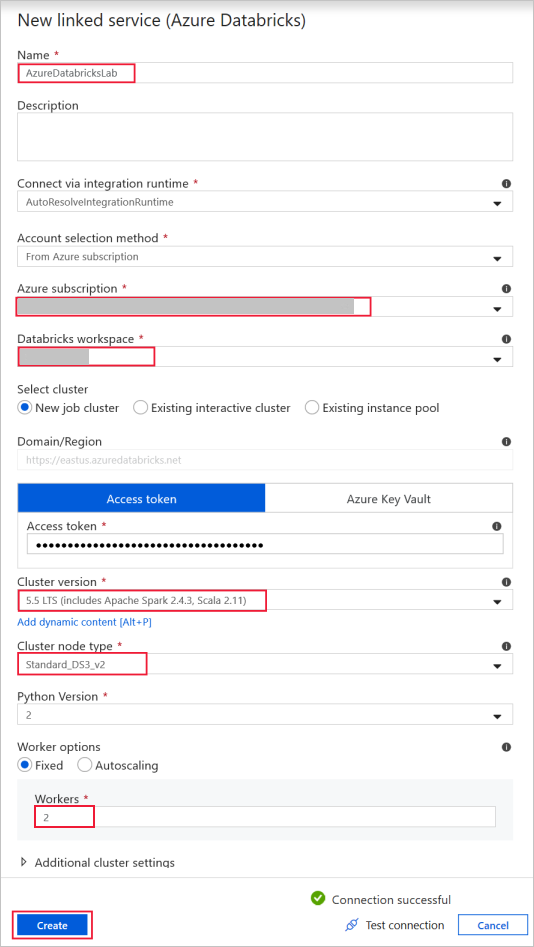Viewport: 534px width, 947px height.
Task: Click info icon beside Domain/Region
Action: click(x=506, y=442)
